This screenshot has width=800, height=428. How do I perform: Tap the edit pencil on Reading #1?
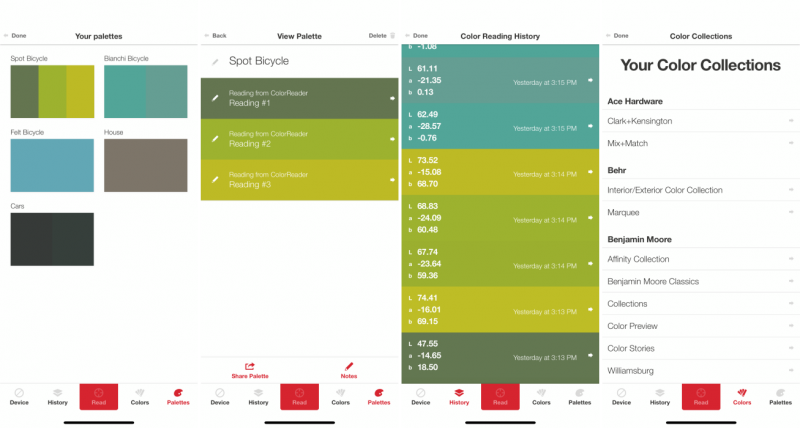pyautogui.click(x=214, y=97)
